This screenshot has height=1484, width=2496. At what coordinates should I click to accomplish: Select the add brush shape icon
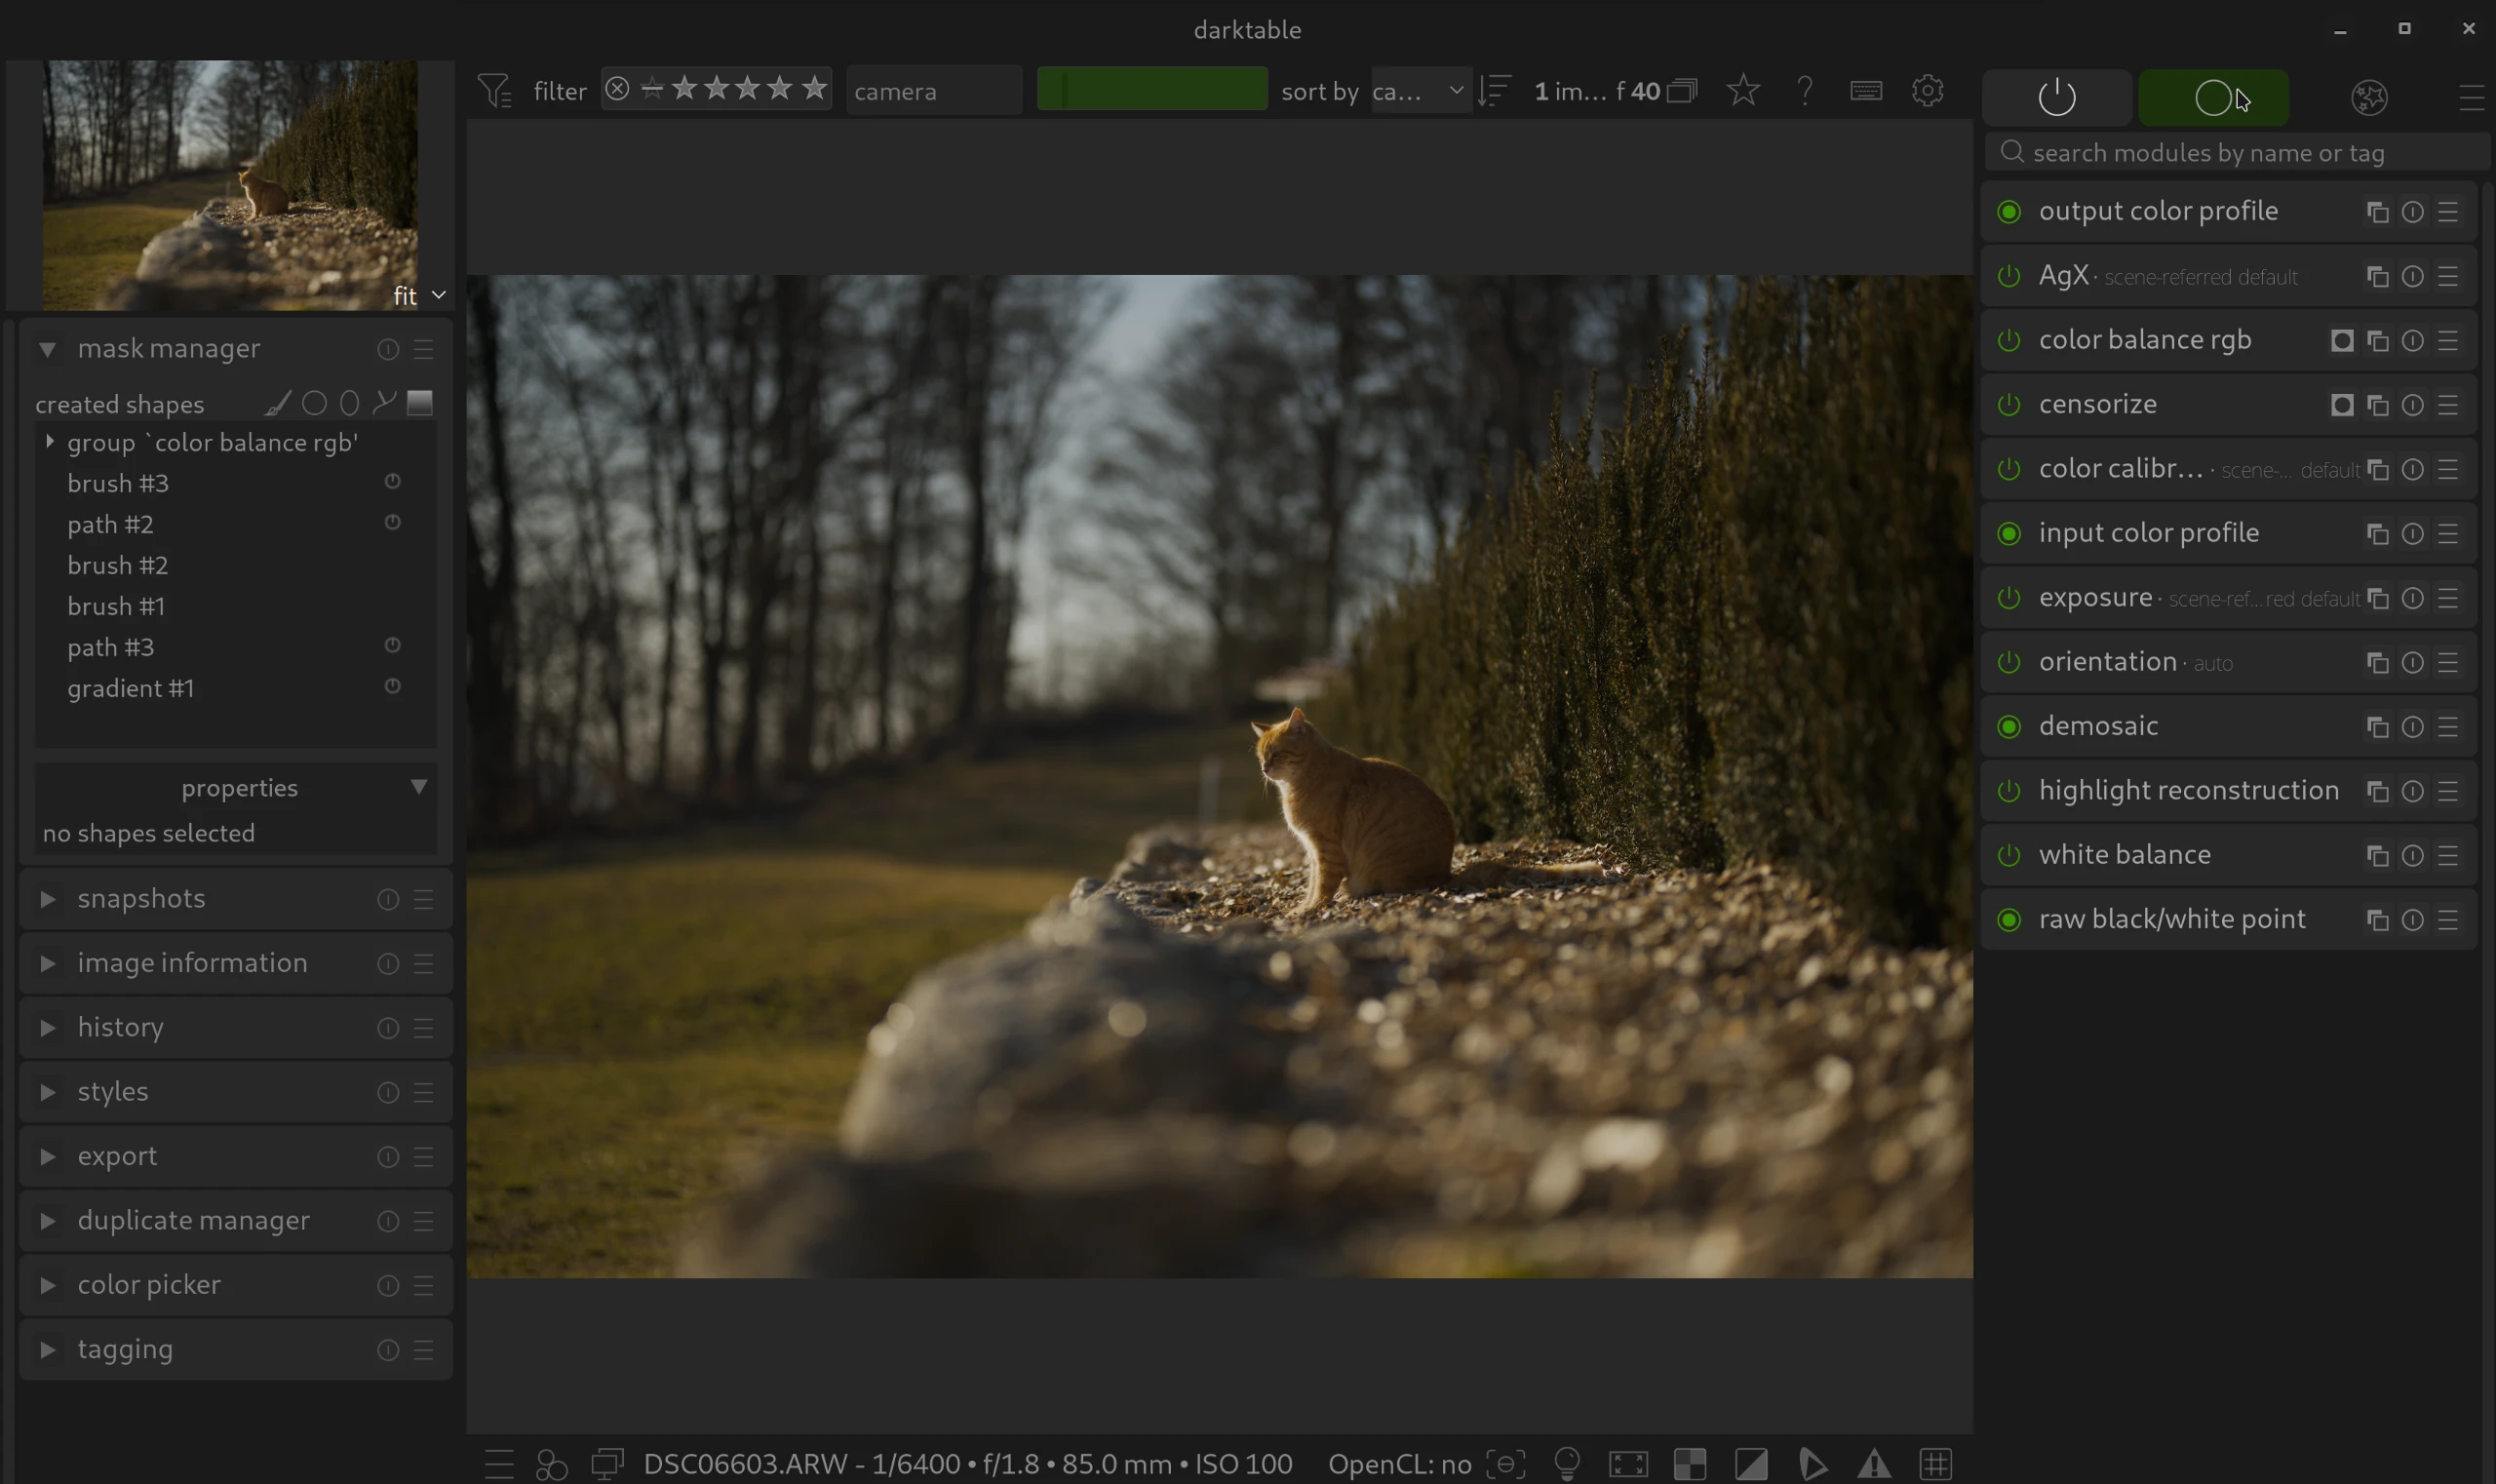[277, 403]
